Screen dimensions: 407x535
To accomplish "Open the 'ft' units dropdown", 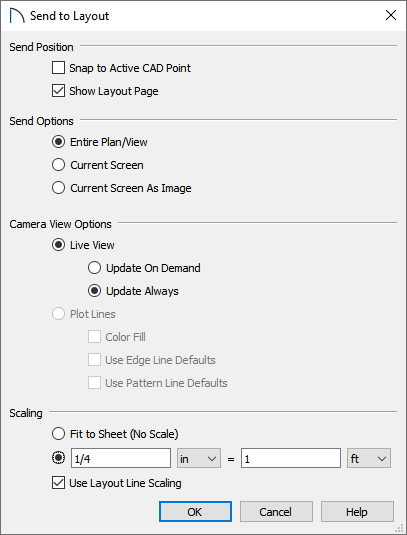I will point(369,458).
